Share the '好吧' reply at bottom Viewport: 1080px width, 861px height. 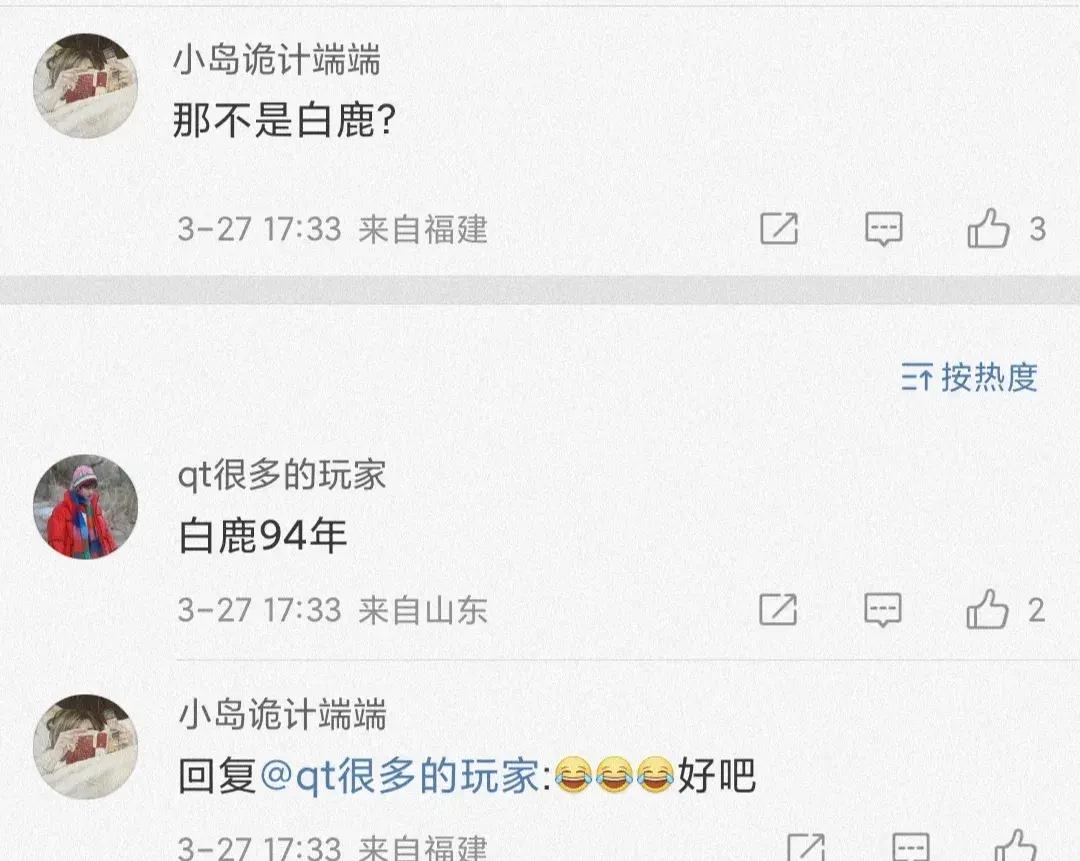click(x=806, y=847)
